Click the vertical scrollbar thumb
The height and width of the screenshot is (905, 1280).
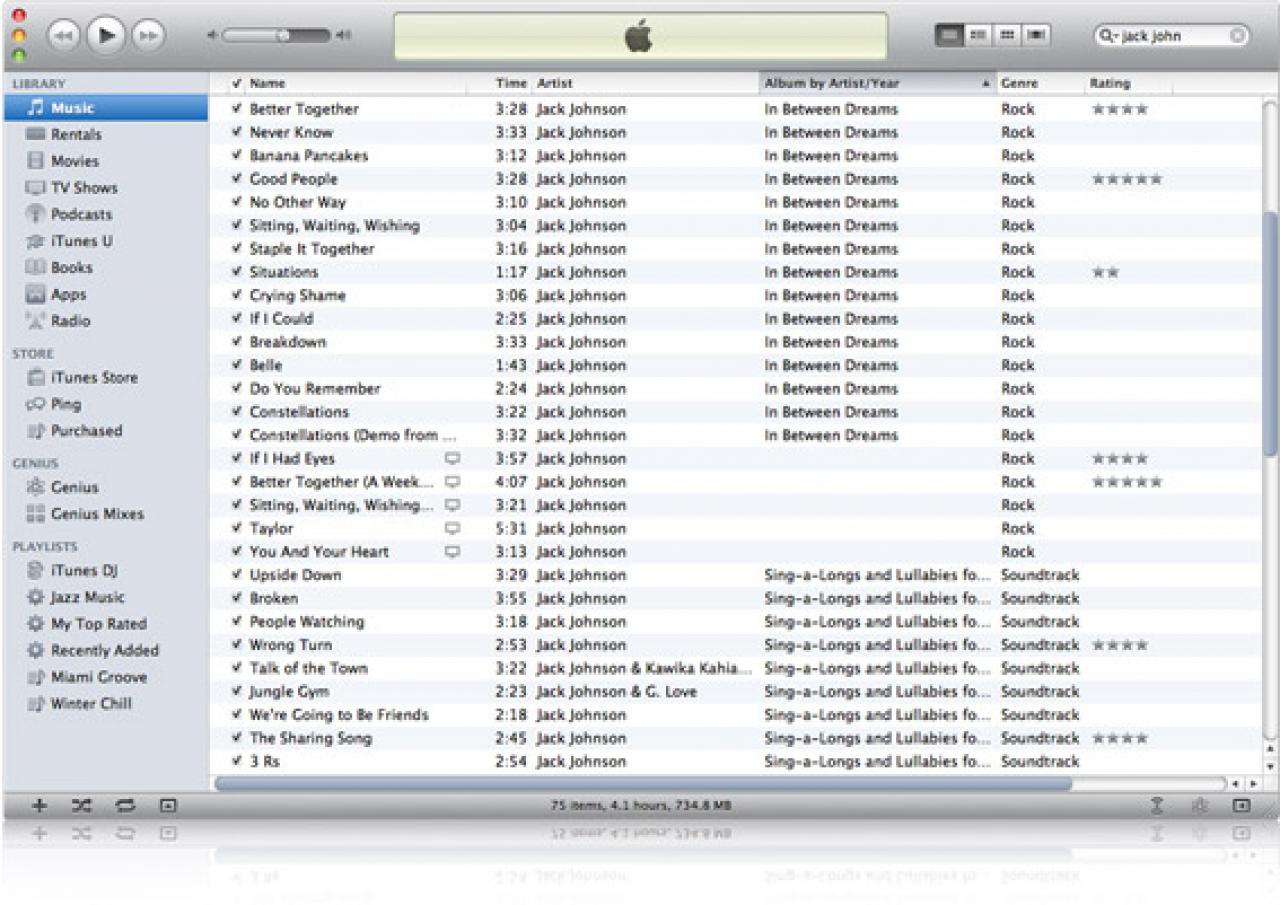click(x=1270, y=333)
